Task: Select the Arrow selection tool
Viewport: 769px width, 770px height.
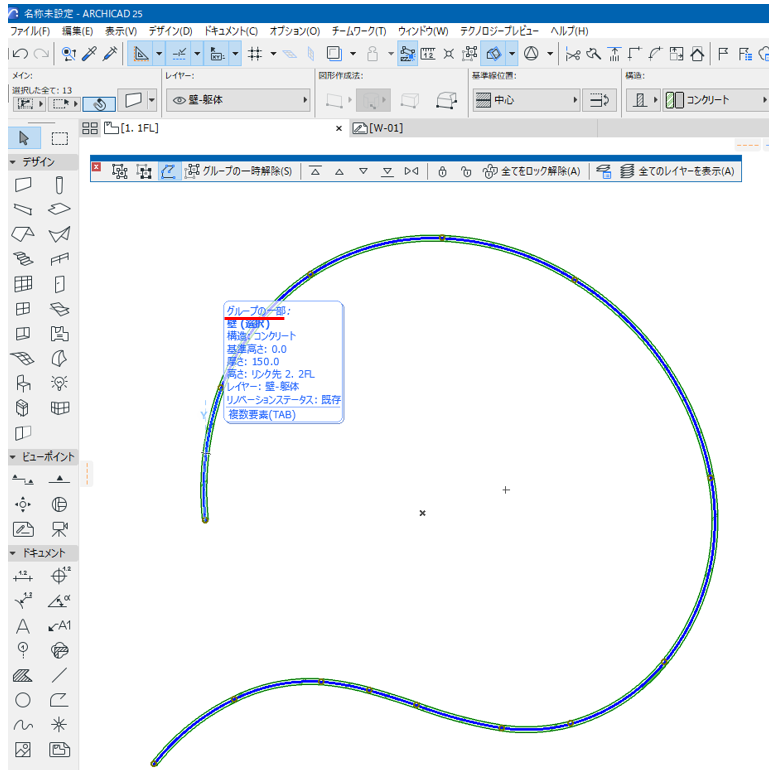Action: 24,138
